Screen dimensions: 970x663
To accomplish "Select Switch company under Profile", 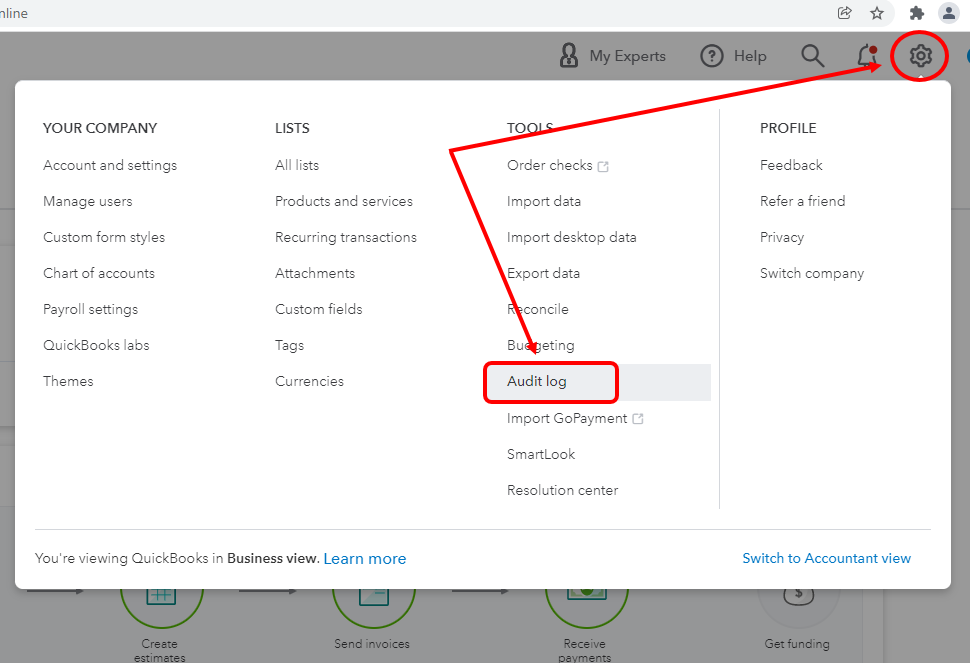I will pyautogui.click(x=812, y=273).
